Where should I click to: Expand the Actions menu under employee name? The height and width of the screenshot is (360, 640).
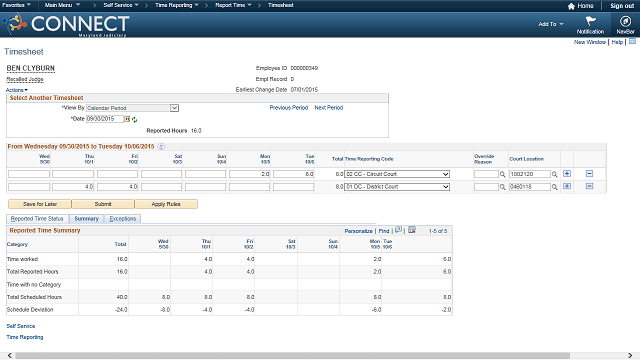click(x=17, y=90)
